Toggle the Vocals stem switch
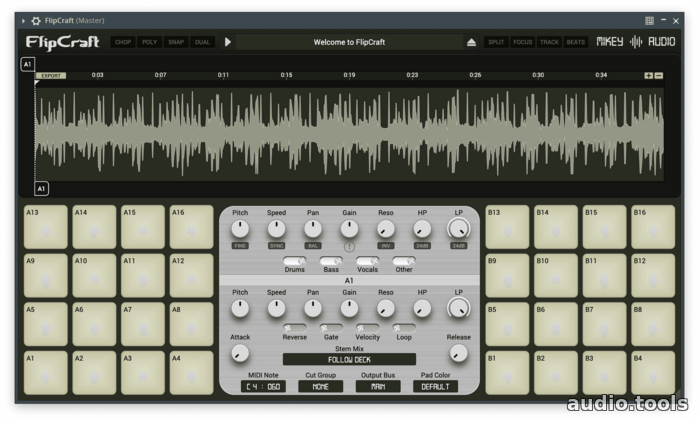This screenshot has width=699, height=421. 367,261
